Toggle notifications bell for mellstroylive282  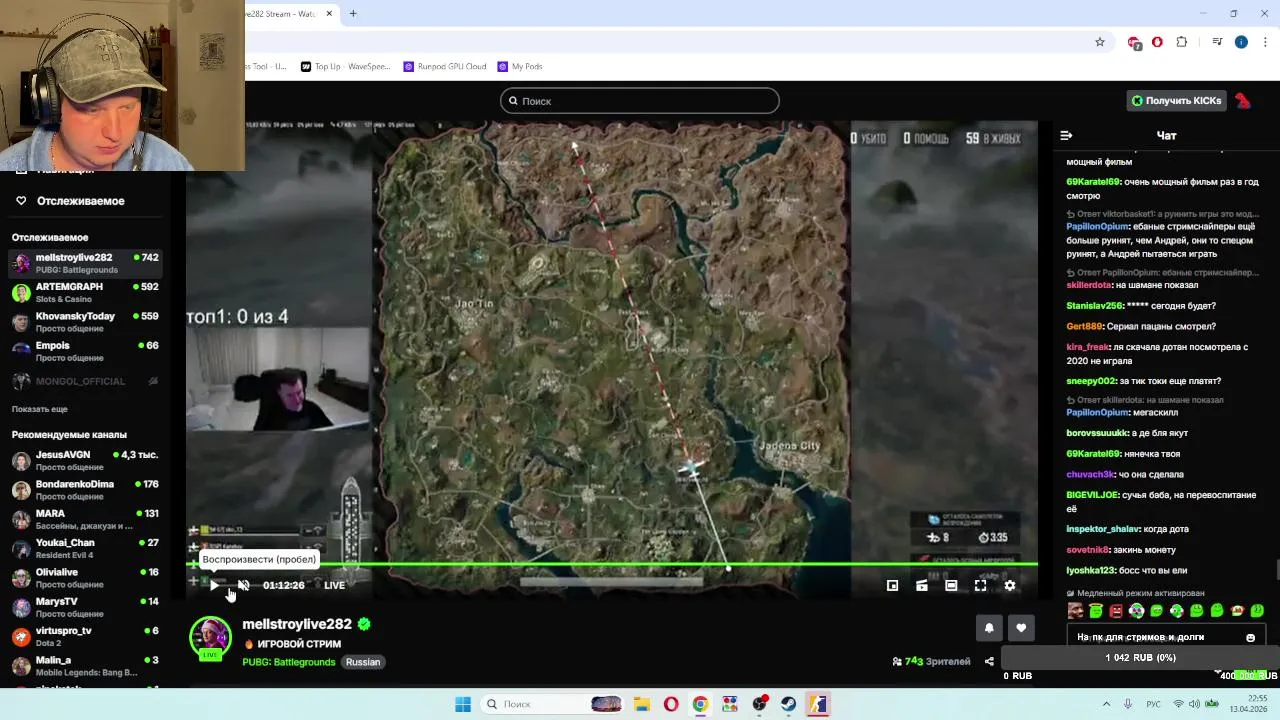point(989,628)
